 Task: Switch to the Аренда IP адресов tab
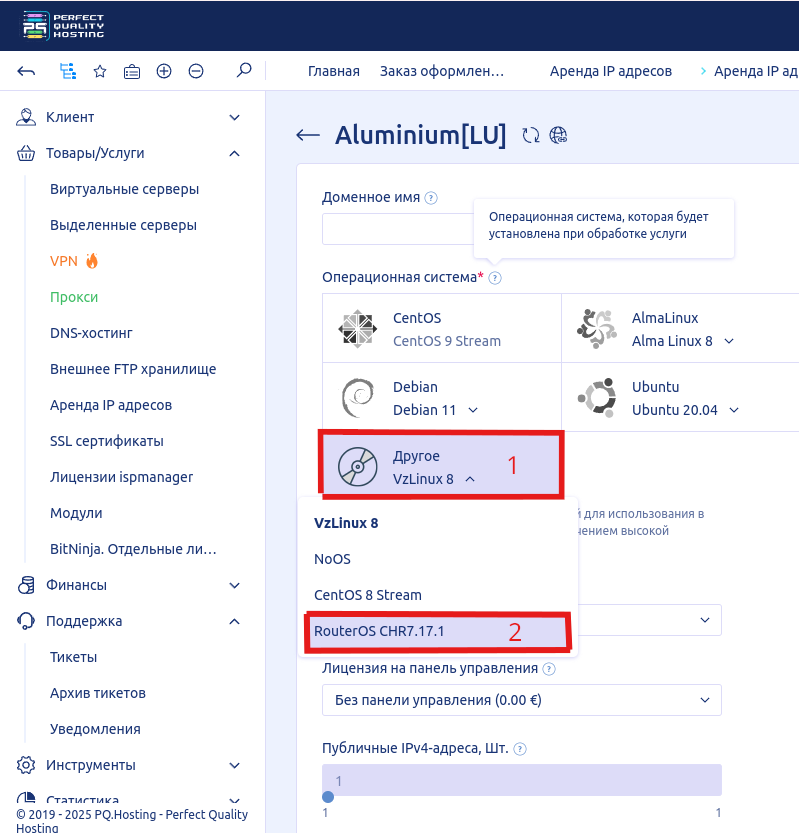(611, 71)
